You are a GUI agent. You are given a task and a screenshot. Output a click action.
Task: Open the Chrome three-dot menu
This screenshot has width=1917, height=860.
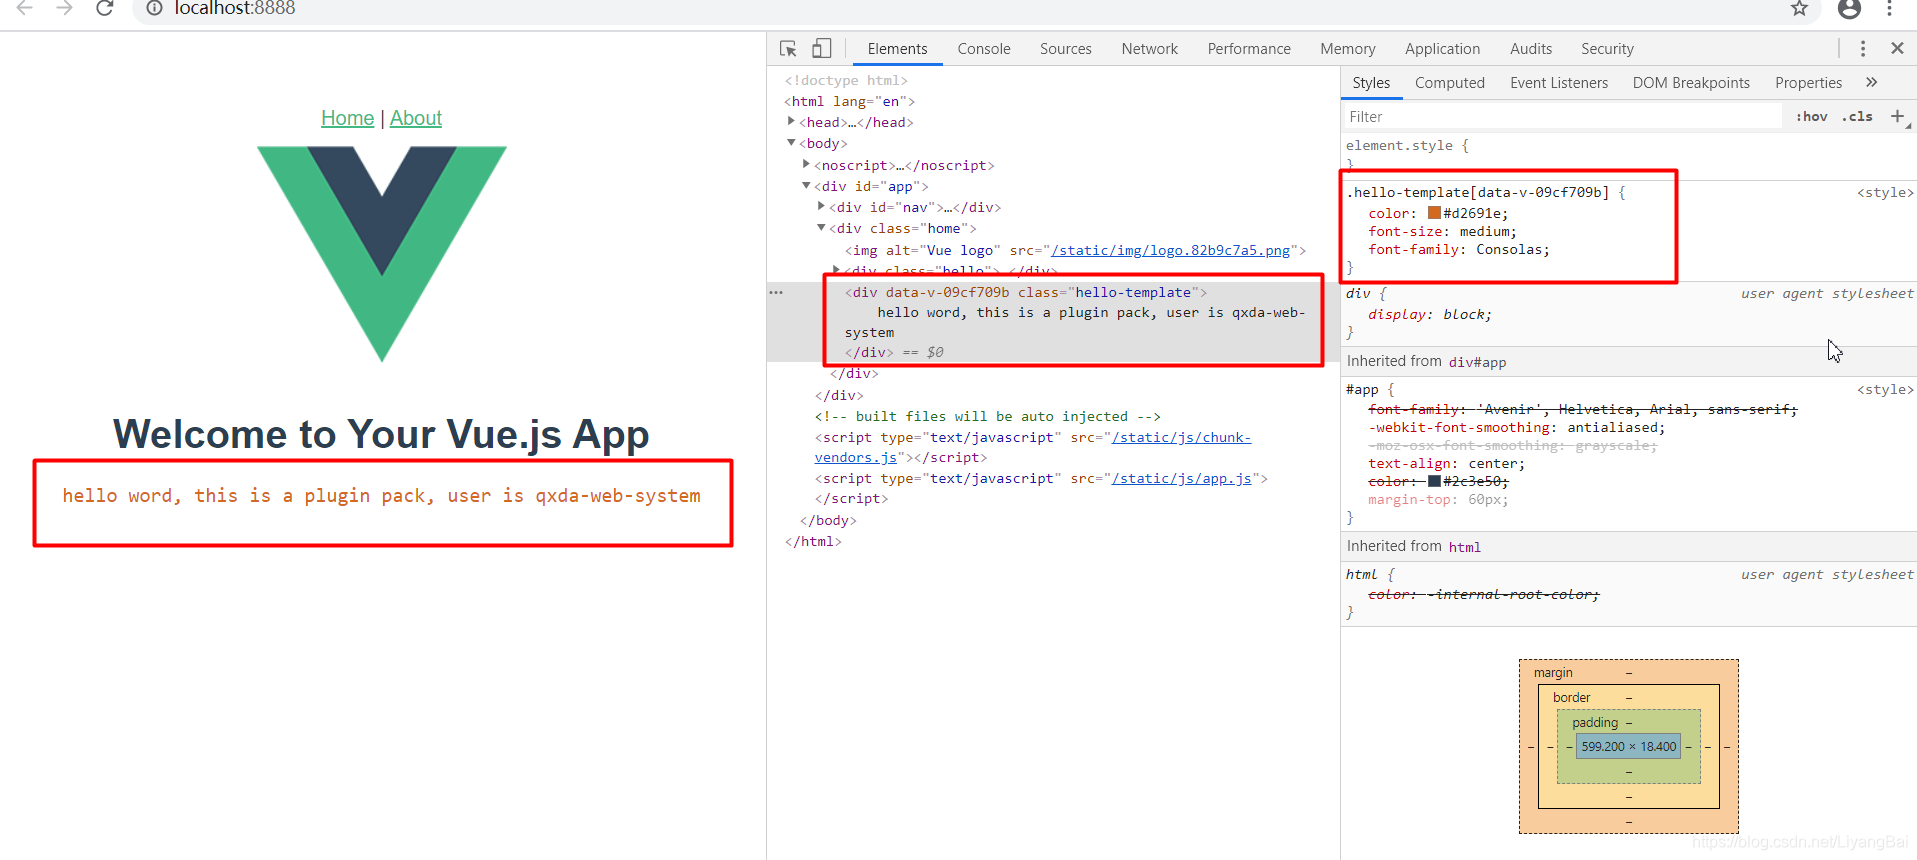tap(1889, 9)
